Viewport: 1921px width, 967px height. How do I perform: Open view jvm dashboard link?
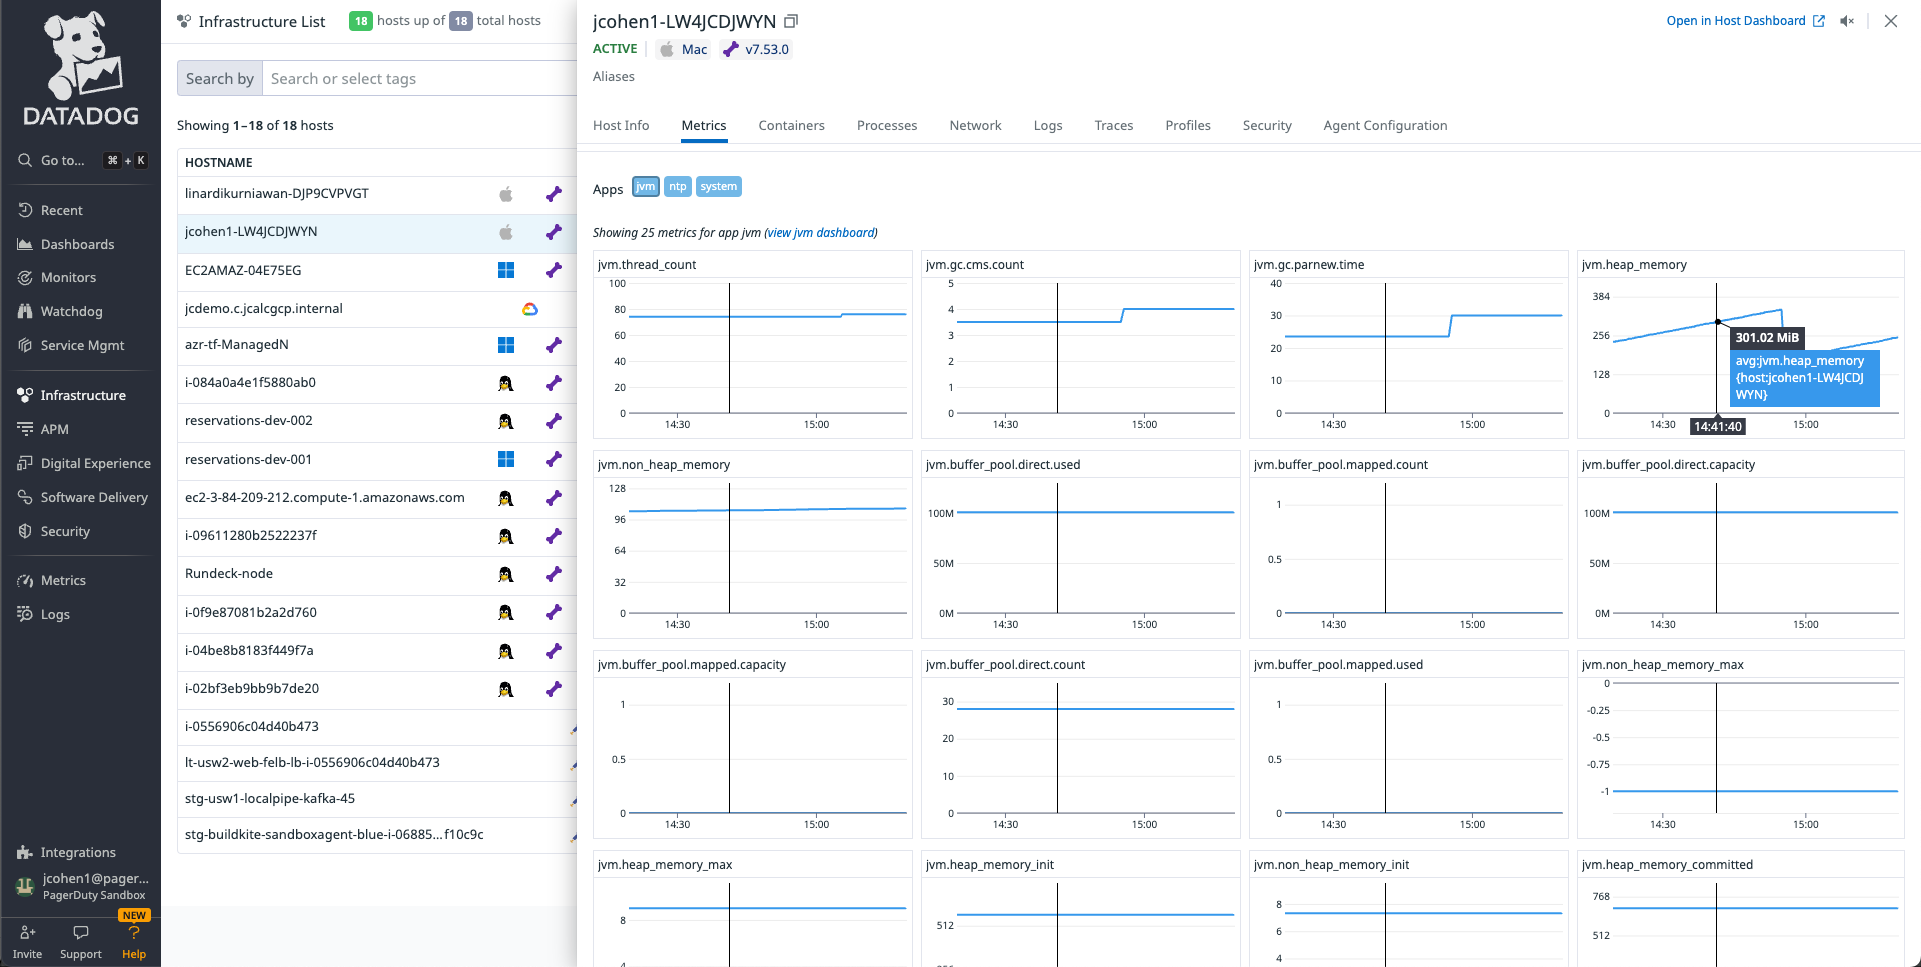click(821, 232)
